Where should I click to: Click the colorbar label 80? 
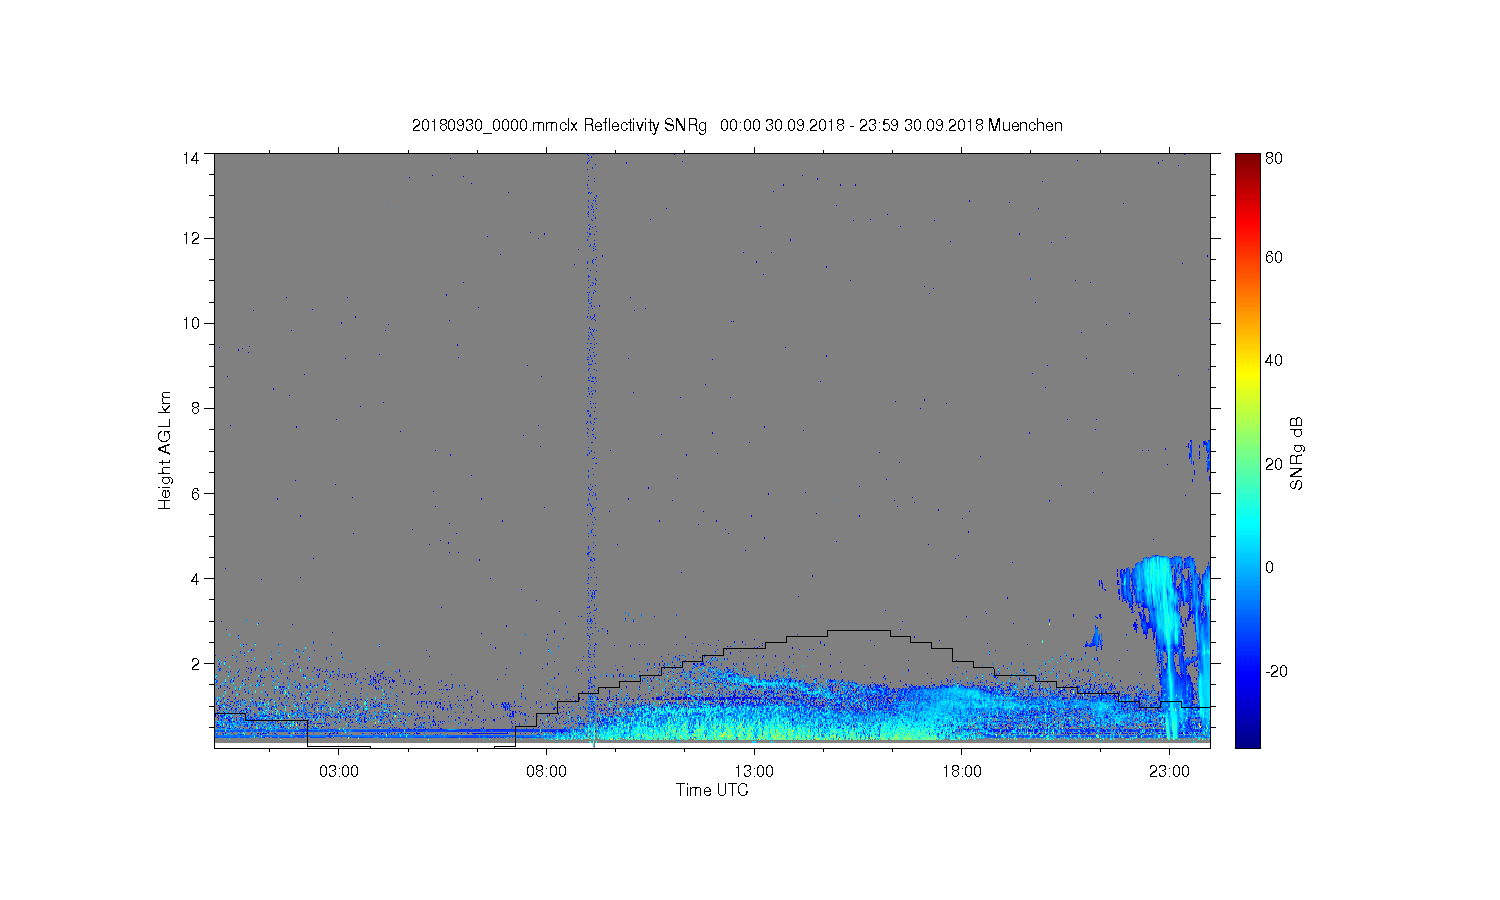(x=1274, y=158)
